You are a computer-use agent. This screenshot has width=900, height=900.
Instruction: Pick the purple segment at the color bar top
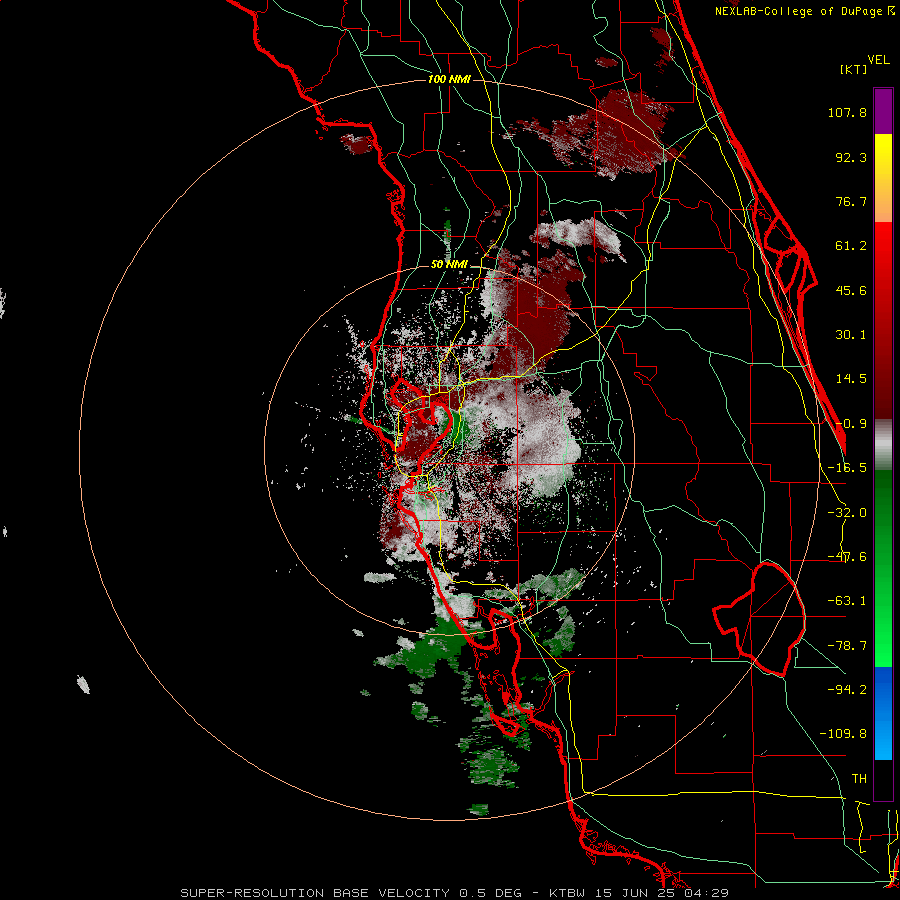pos(883,111)
